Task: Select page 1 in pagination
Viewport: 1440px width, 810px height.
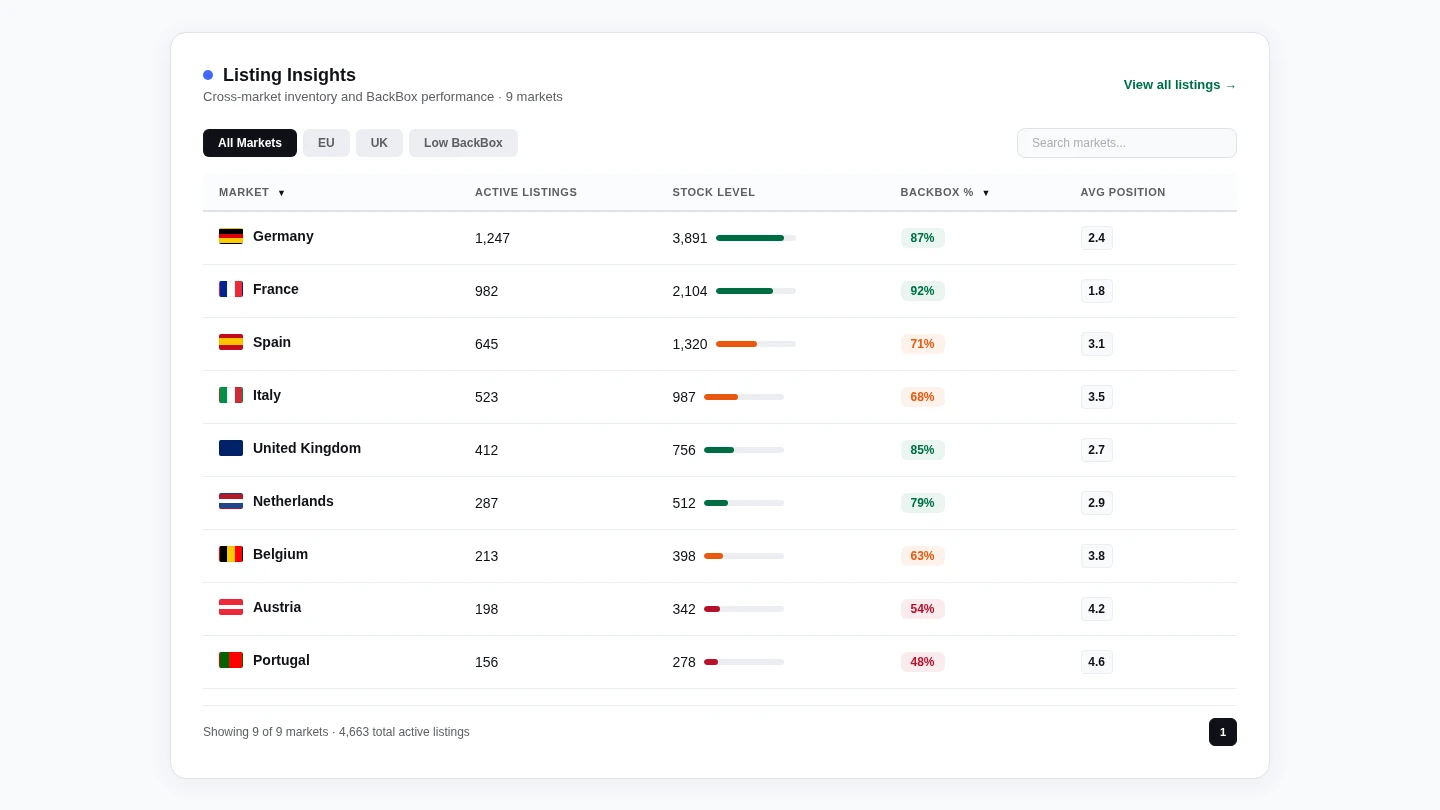Action: pos(1223,732)
